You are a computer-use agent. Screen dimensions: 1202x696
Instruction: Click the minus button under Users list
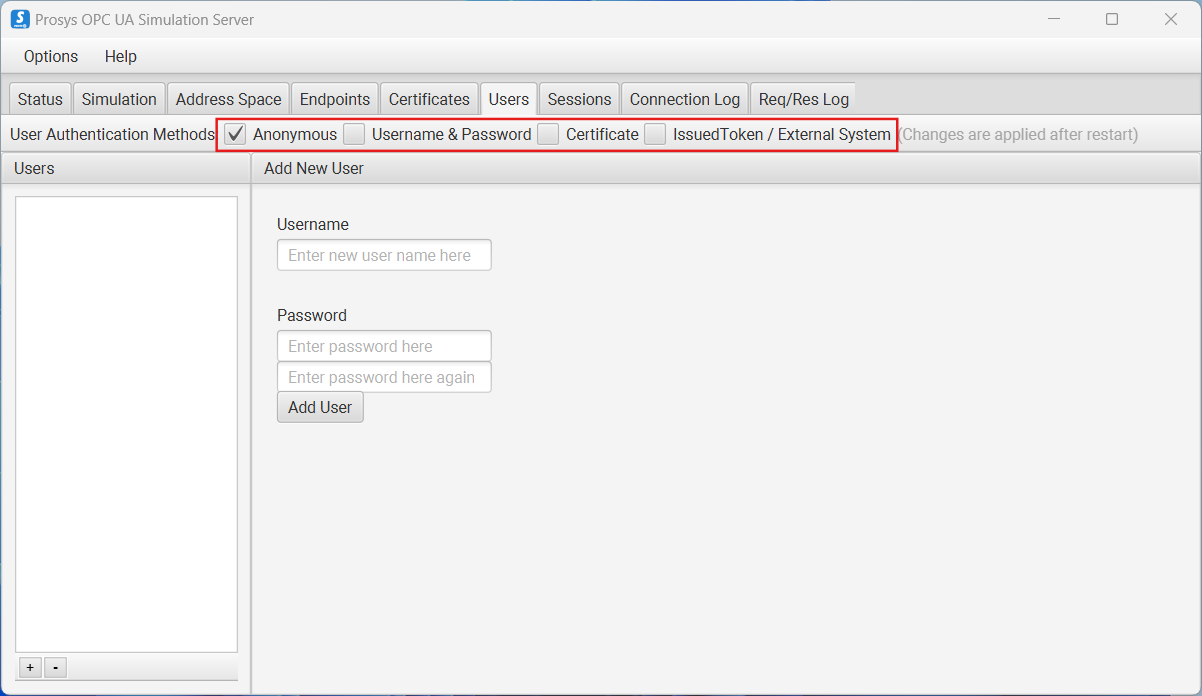pyautogui.click(x=55, y=667)
